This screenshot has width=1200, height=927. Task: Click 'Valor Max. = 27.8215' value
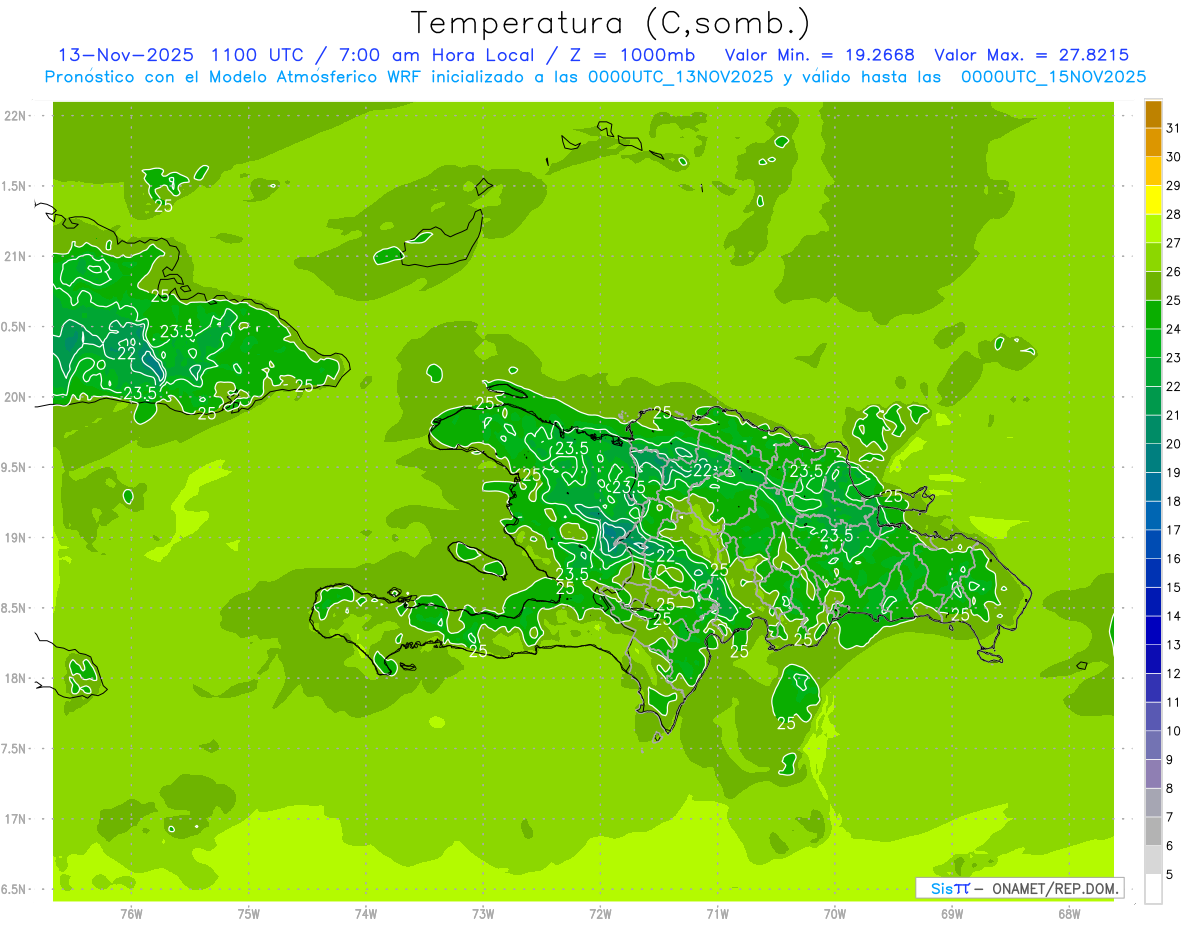pos(1030,55)
